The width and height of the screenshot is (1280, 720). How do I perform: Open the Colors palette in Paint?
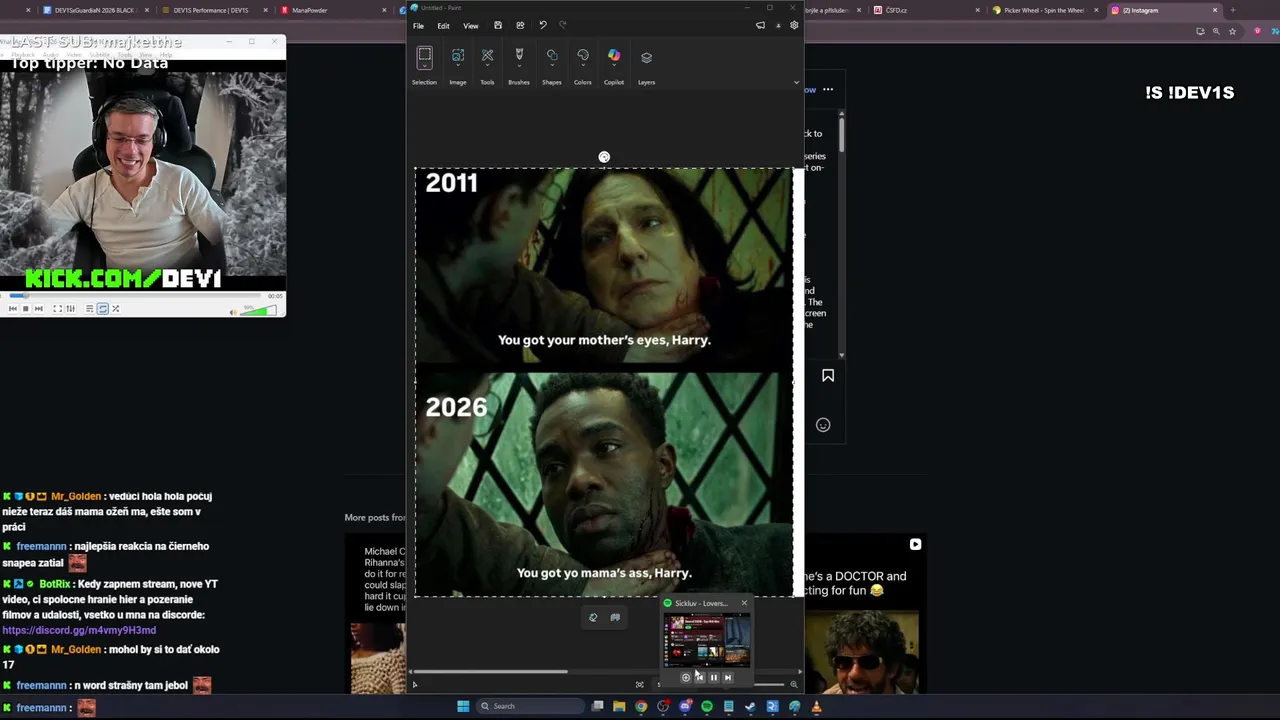(583, 56)
